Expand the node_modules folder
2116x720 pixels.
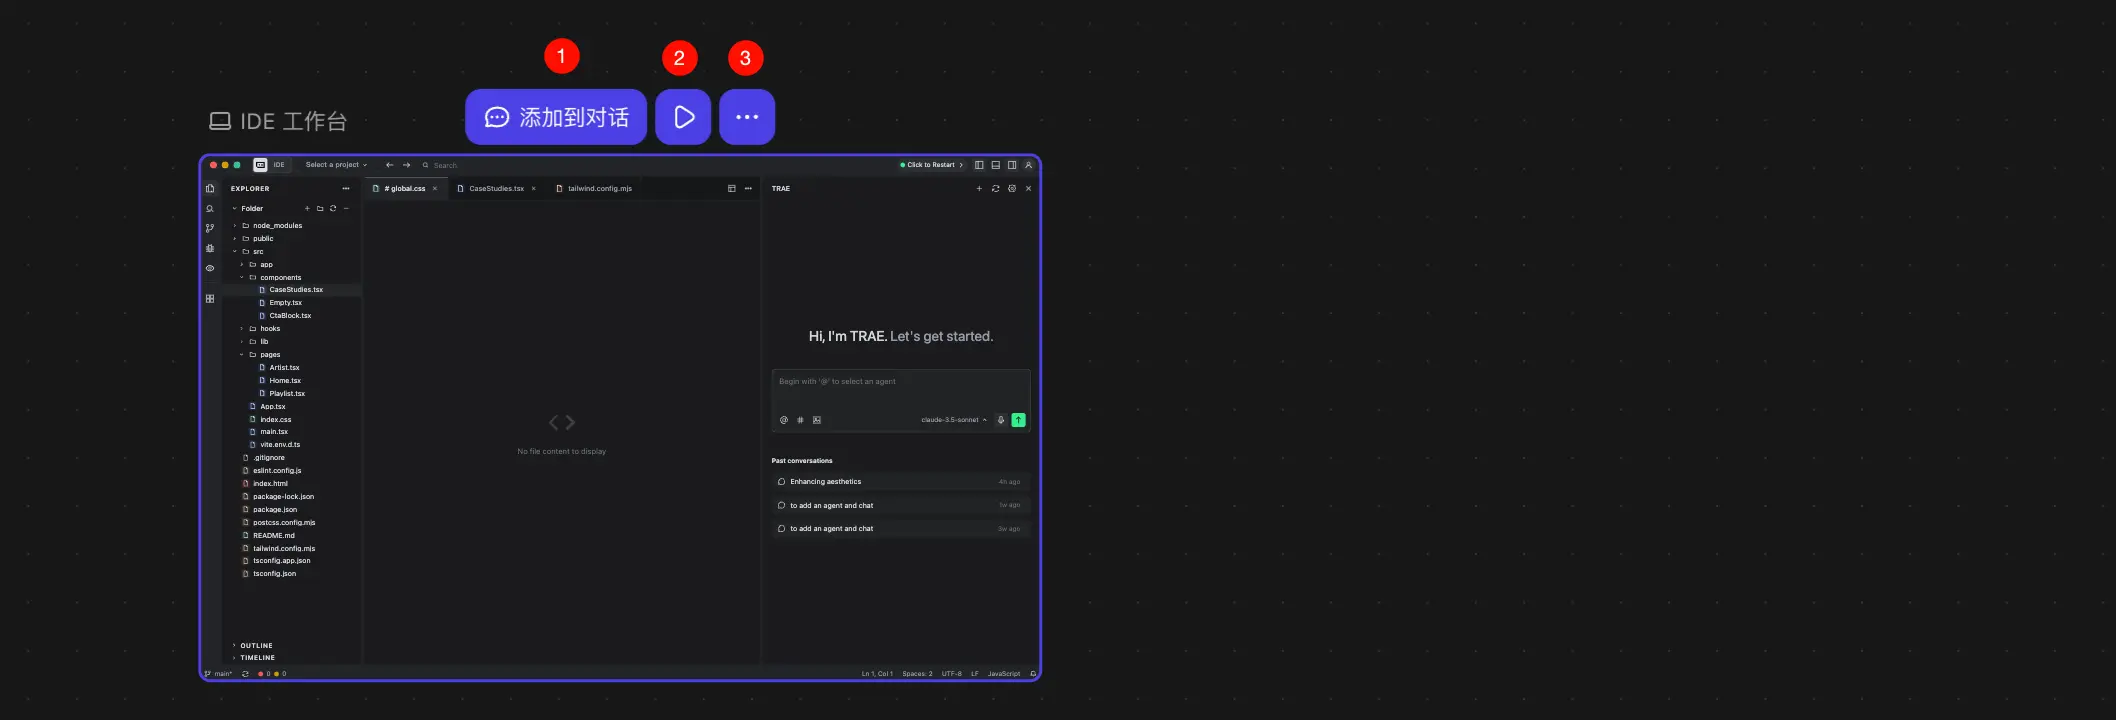click(235, 226)
